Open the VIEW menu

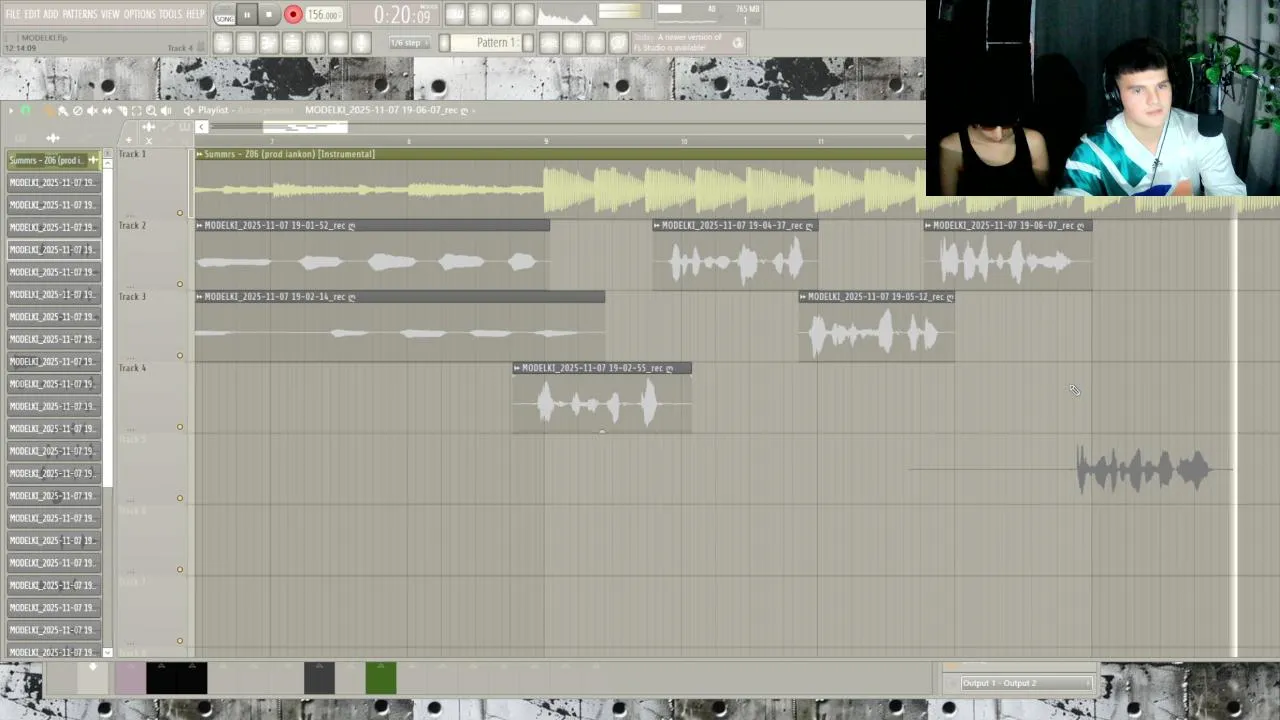[x=110, y=14]
